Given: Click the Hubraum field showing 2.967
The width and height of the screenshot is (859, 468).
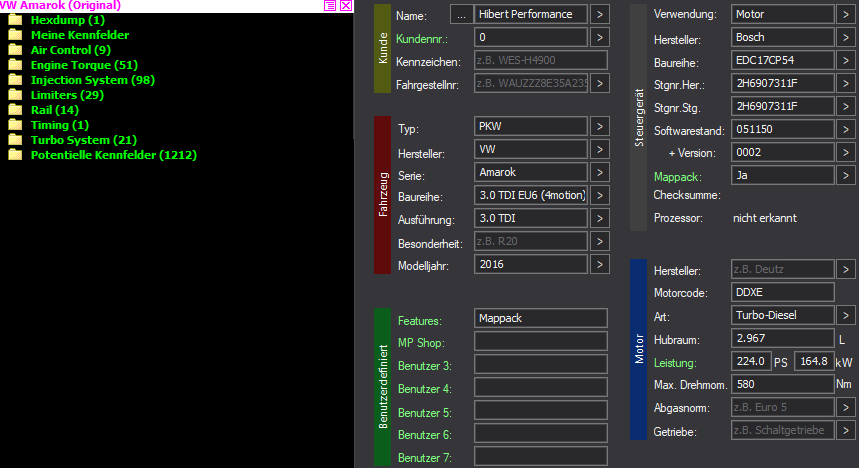Looking at the screenshot, I should coord(783,338).
